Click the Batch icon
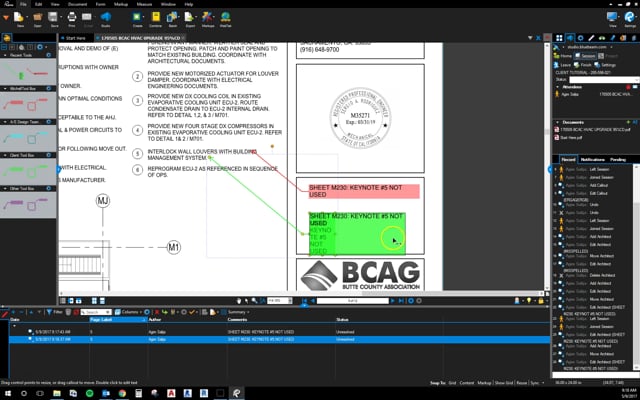Viewport: 640px width, 400px height. coord(172,17)
